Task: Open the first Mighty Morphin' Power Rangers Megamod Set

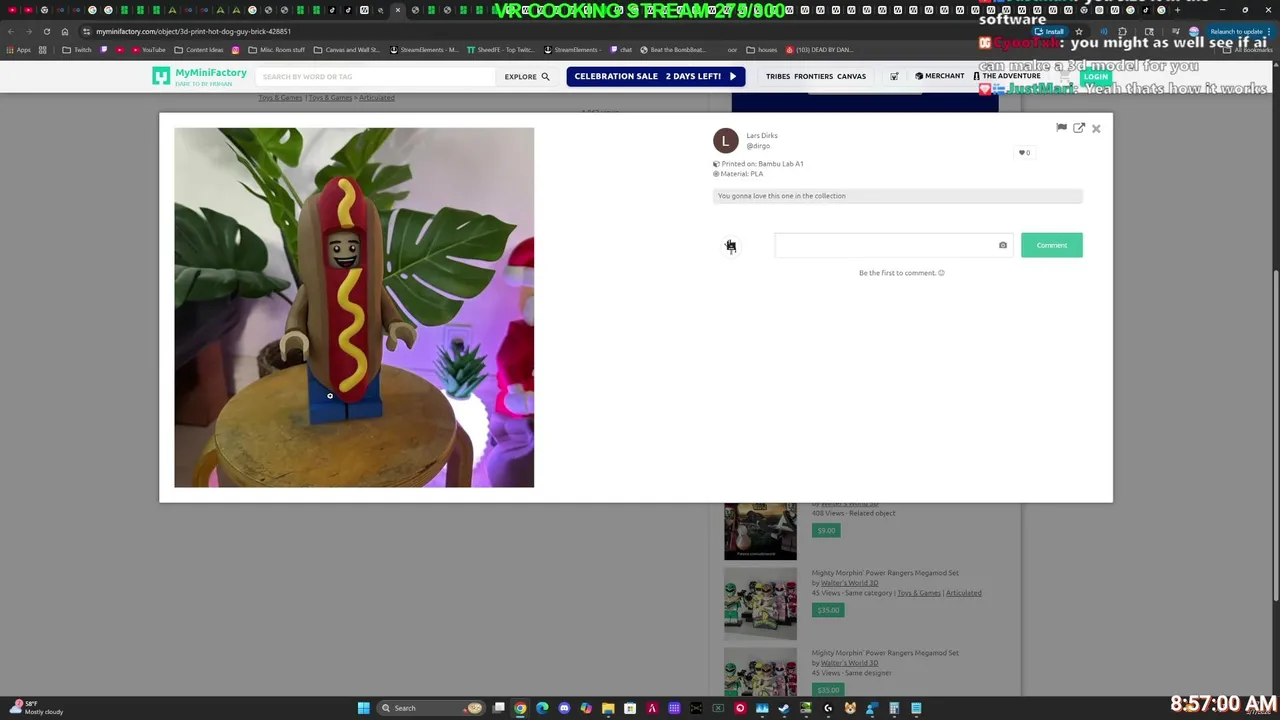Action: coord(885,573)
